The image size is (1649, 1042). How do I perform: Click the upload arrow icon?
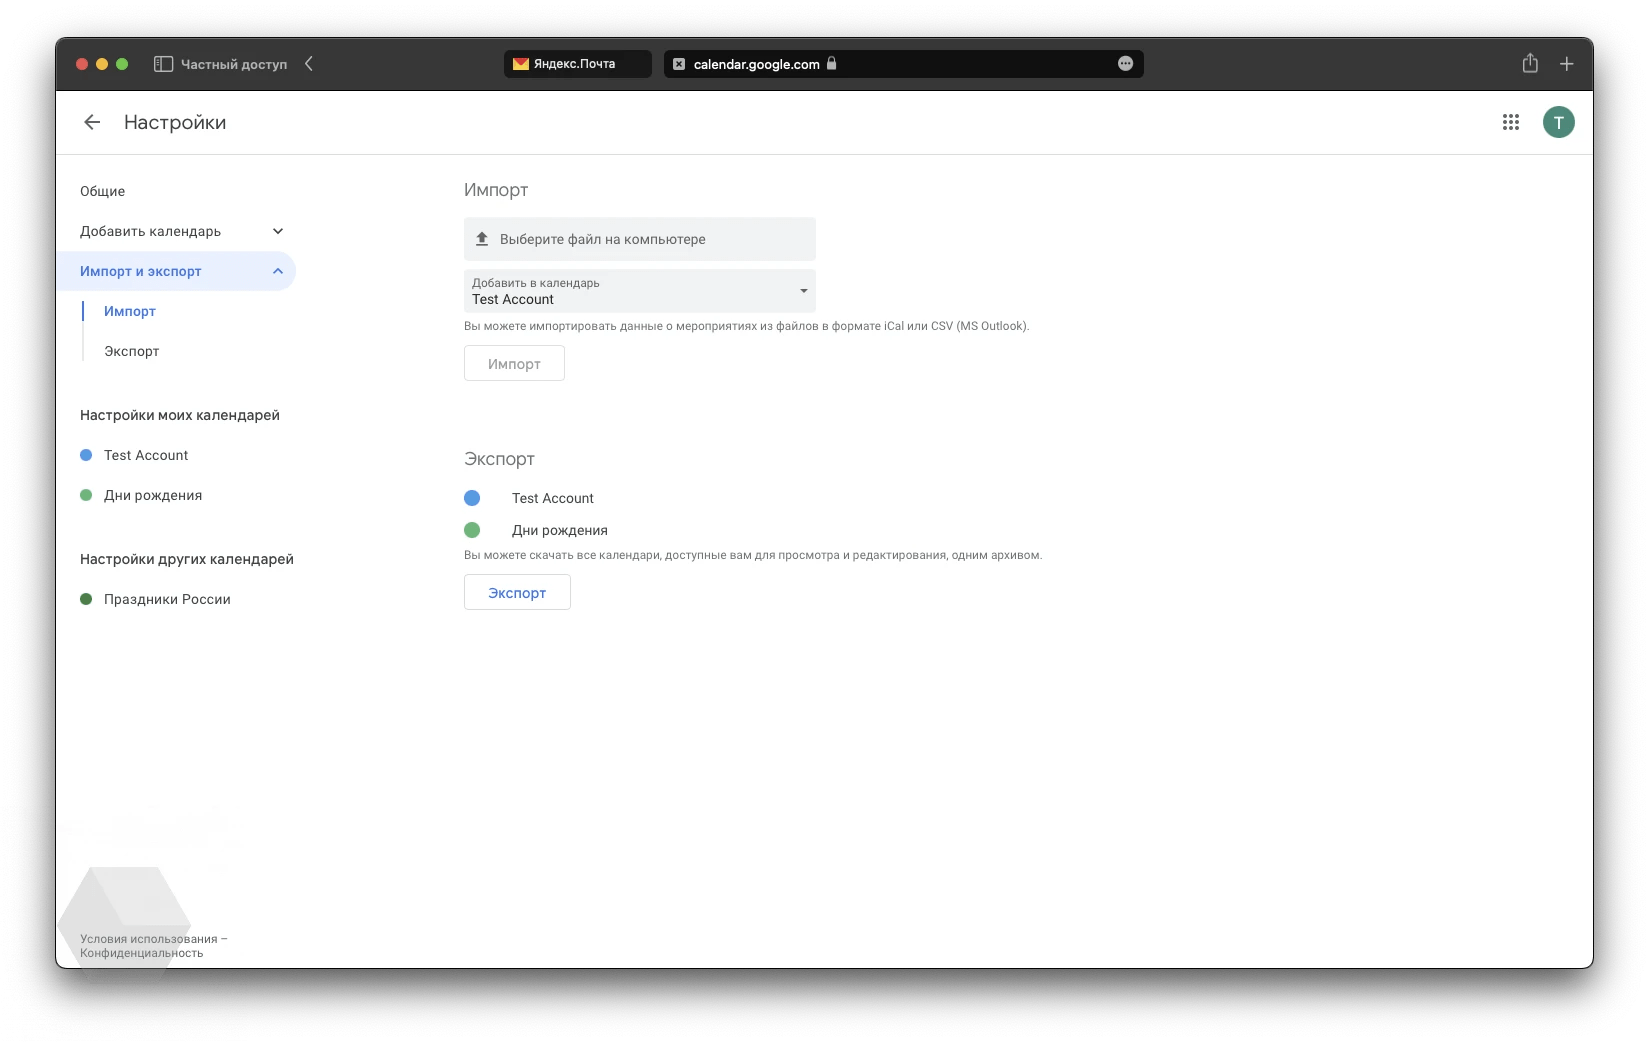tap(482, 239)
